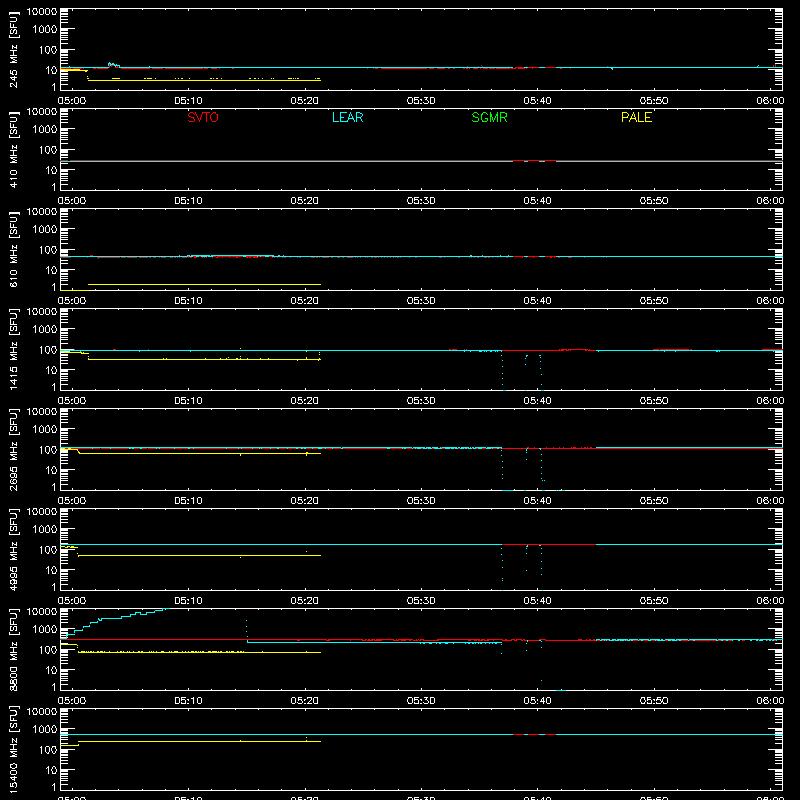This screenshot has width=800, height=800.
Task: Click 05:40 time label under 1415 MHz panel
Action: tap(537, 401)
